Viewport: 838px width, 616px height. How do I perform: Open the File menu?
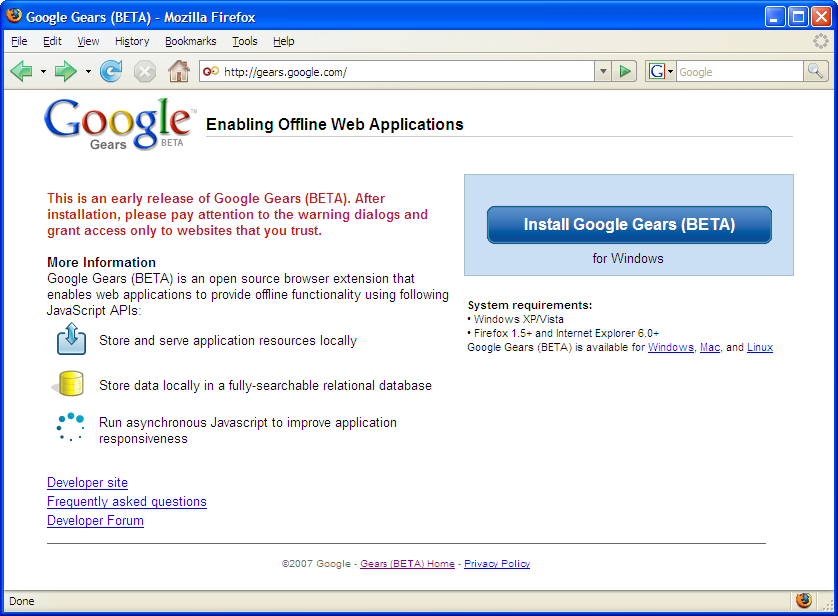click(x=19, y=41)
